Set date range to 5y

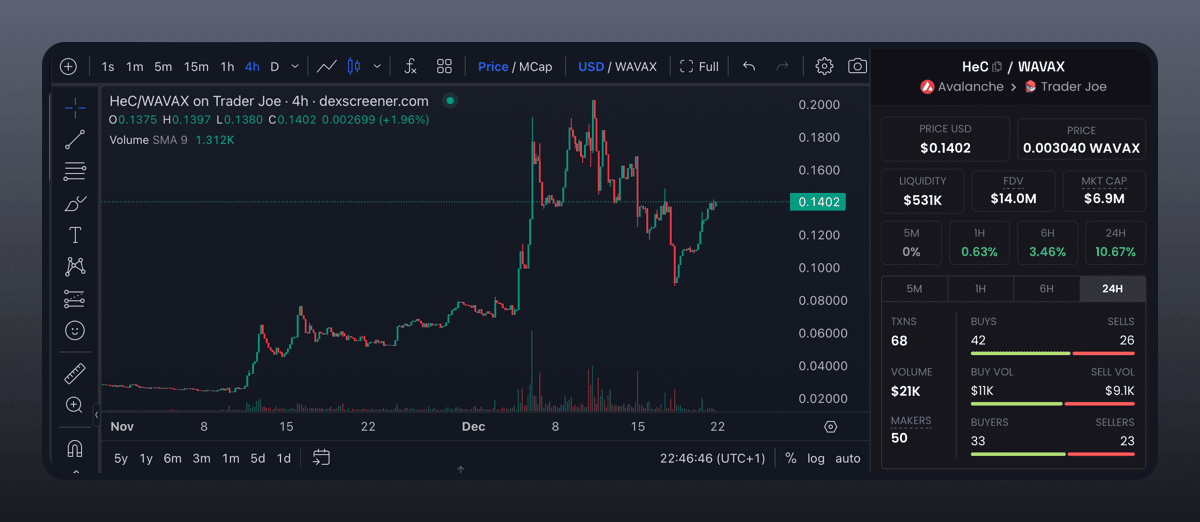pos(121,458)
